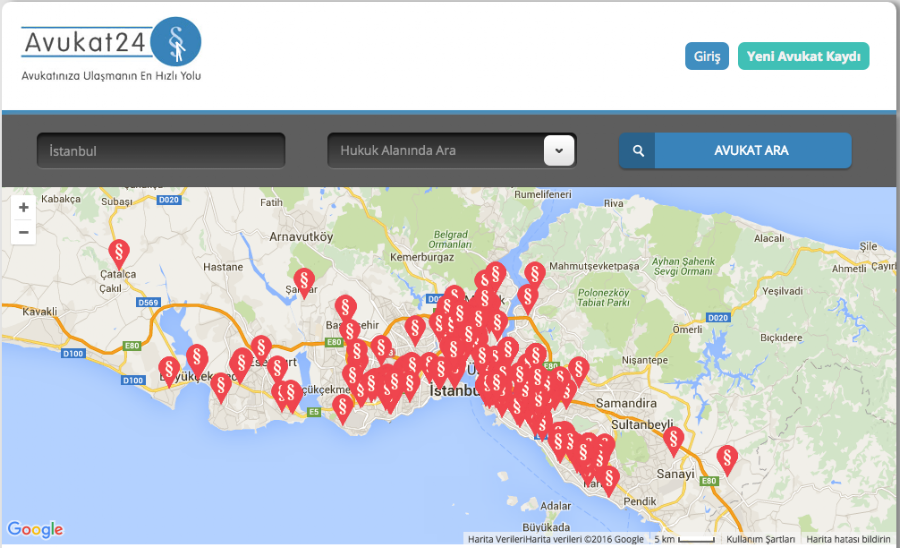Select the lawyer pin above Başakşehir
900x548 pixels.
pos(346,308)
